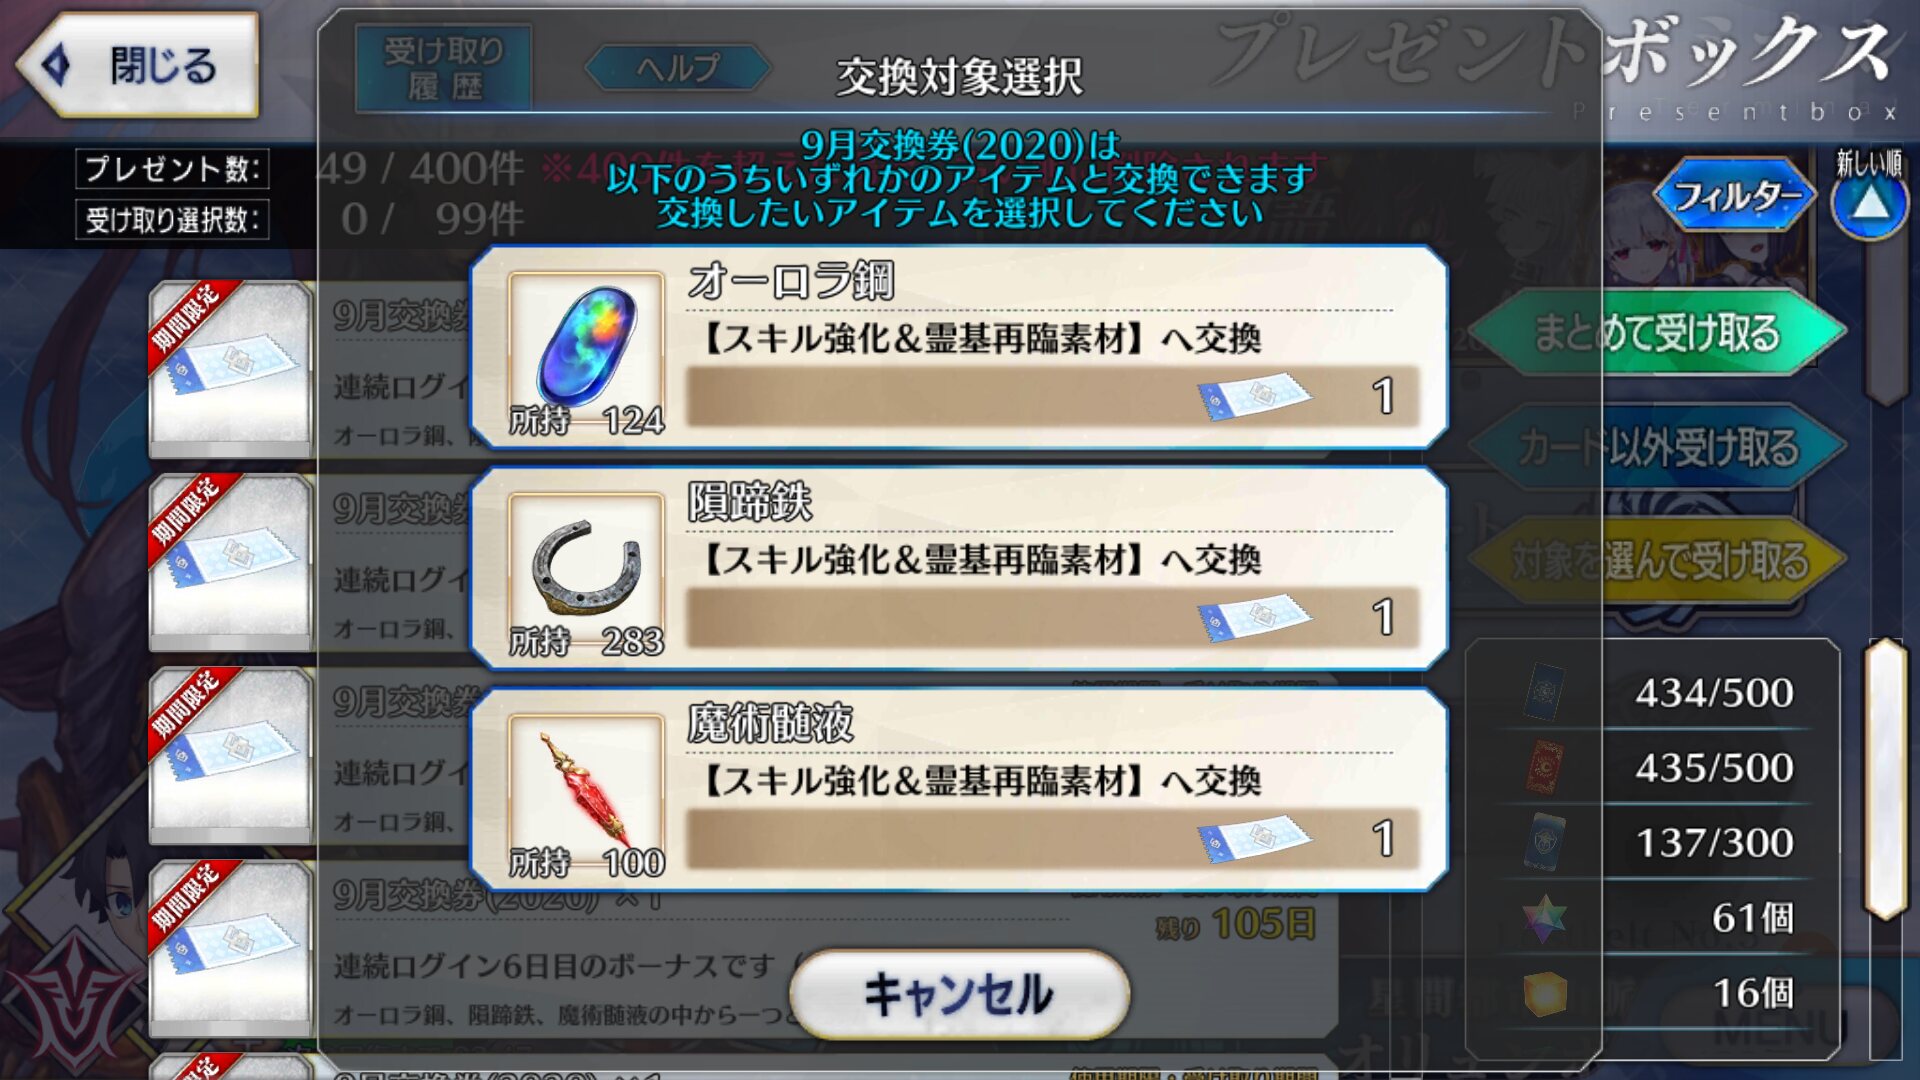Click the カード以外受け取る blue button

point(1657,447)
